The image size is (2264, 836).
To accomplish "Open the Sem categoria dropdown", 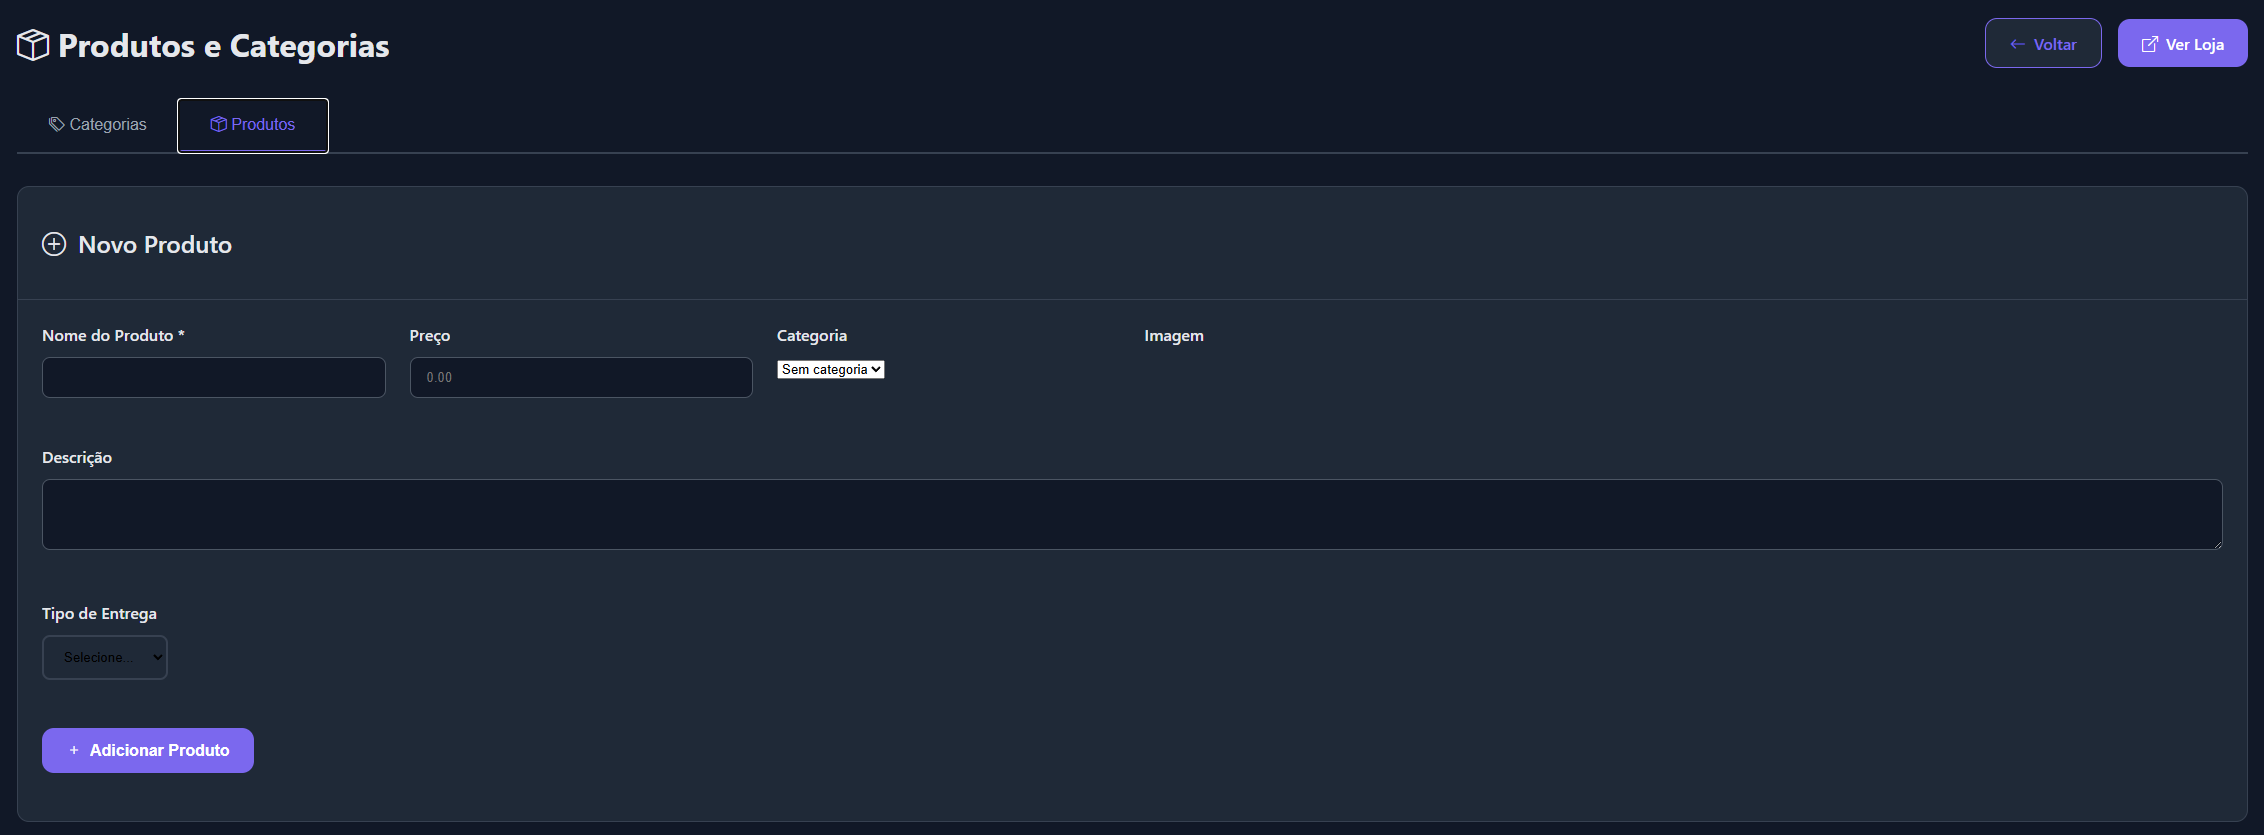I will click(830, 370).
